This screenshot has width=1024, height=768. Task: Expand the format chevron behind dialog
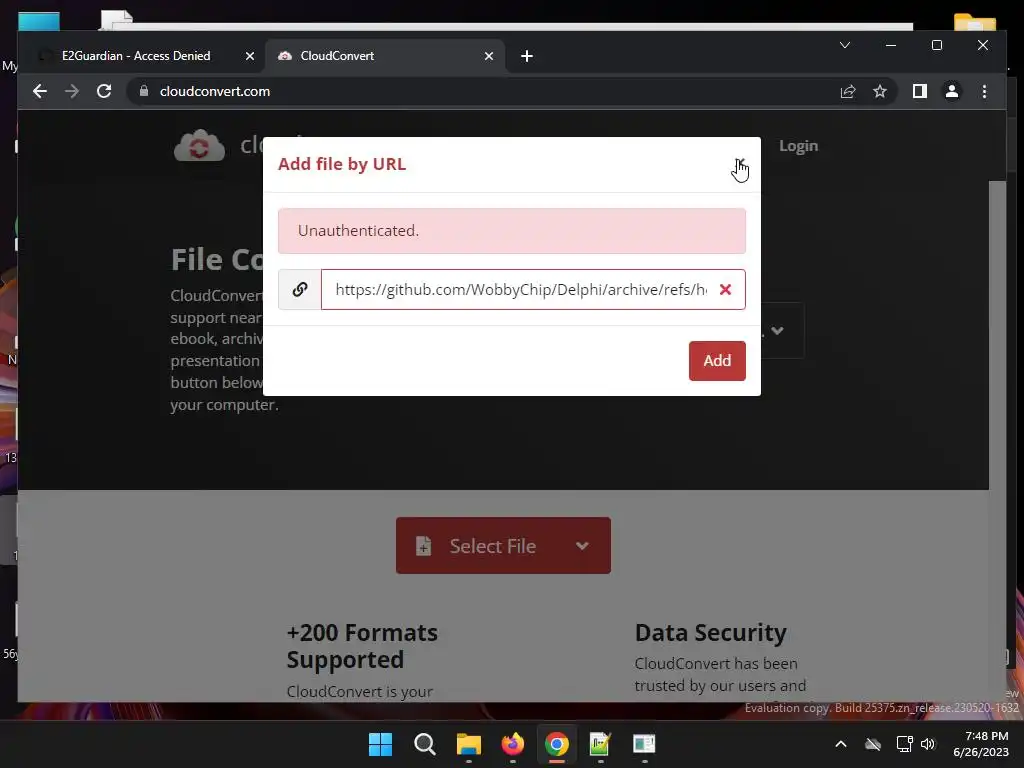(x=777, y=330)
